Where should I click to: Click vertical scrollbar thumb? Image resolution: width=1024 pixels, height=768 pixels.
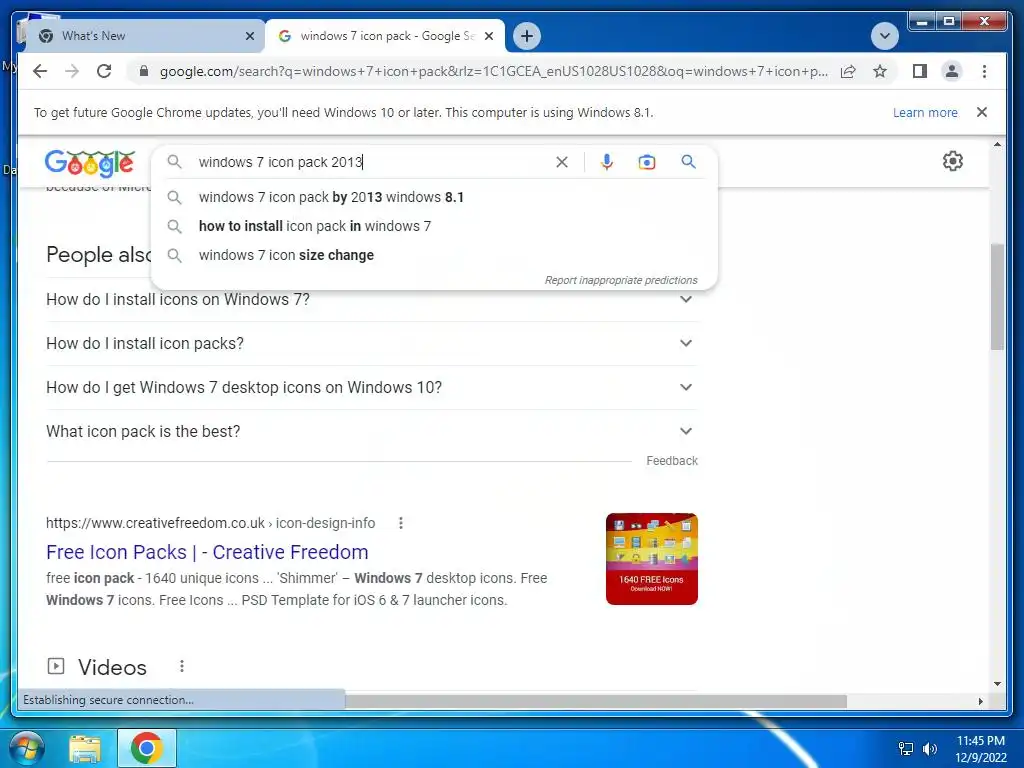(x=997, y=297)
